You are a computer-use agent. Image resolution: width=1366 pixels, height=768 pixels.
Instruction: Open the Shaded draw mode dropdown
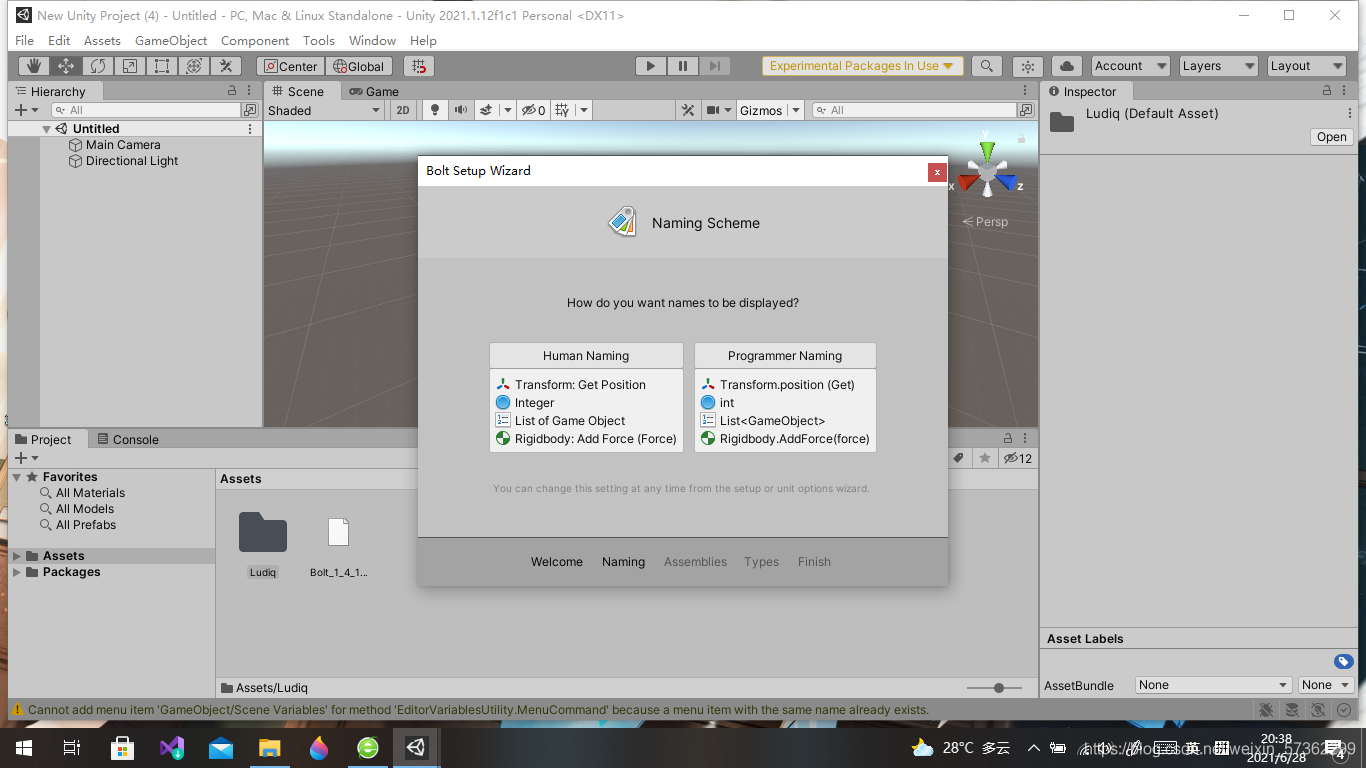(324, 110)
